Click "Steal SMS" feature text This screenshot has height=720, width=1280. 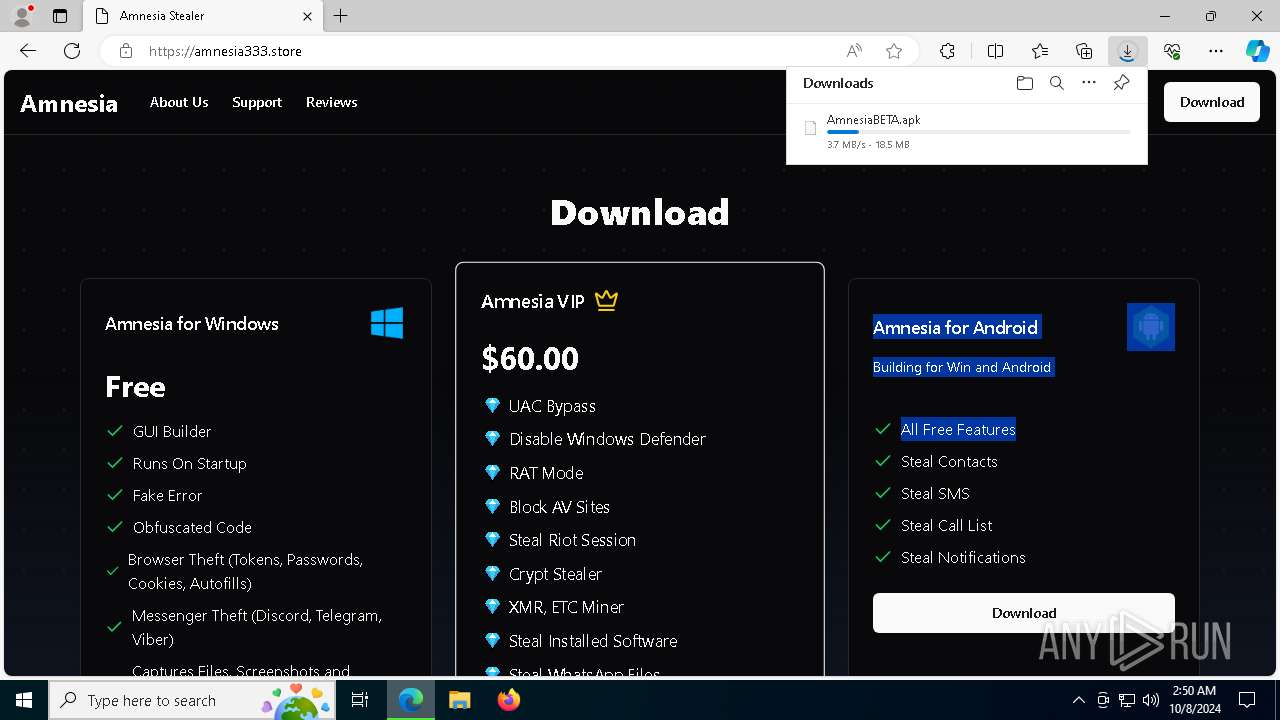point(935,493)
